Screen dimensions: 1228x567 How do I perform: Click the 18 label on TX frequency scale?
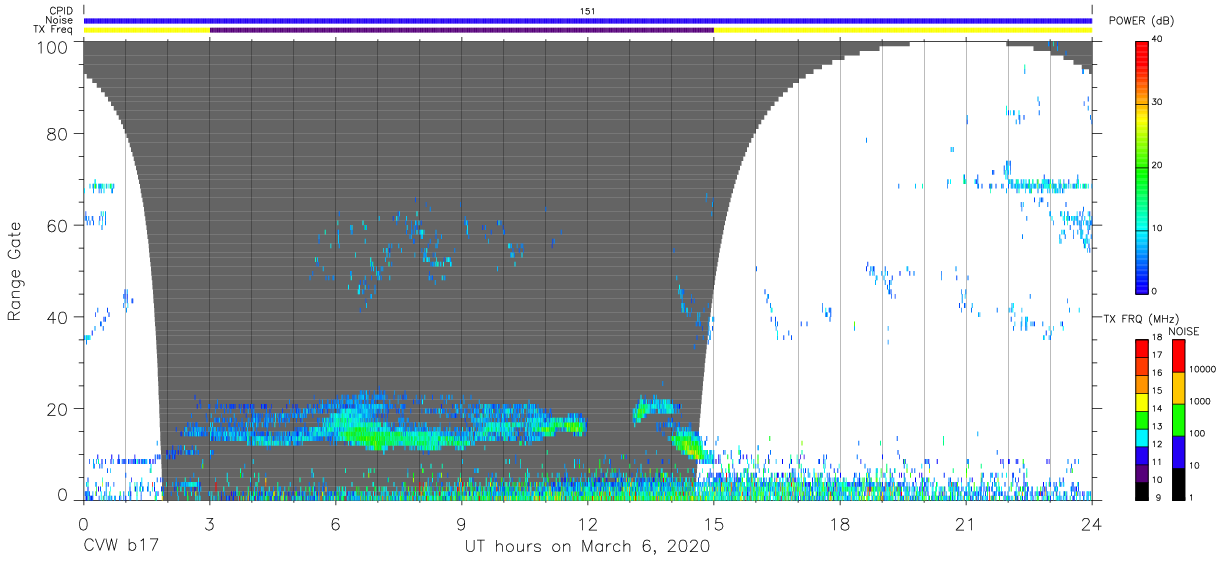(1158, 340)
